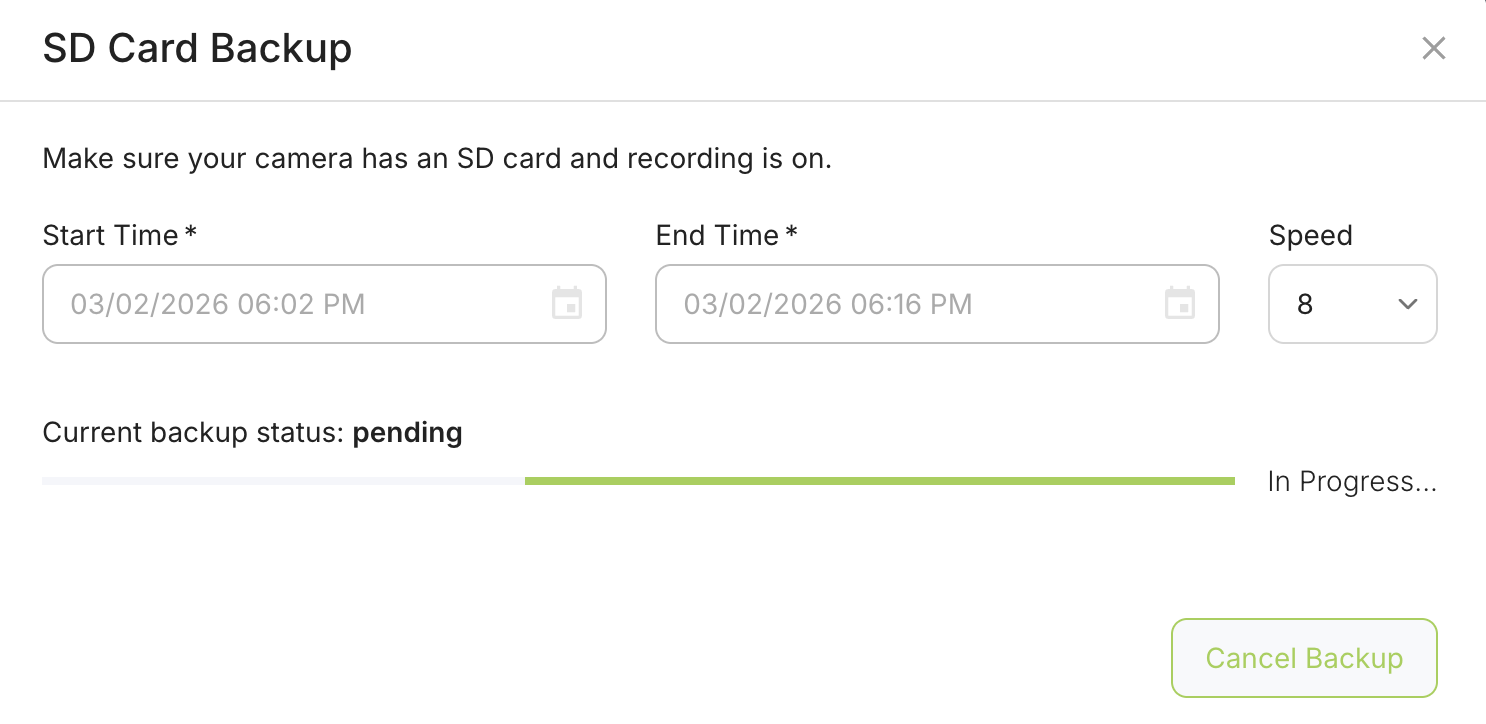Click the bold pending status word

408,433
